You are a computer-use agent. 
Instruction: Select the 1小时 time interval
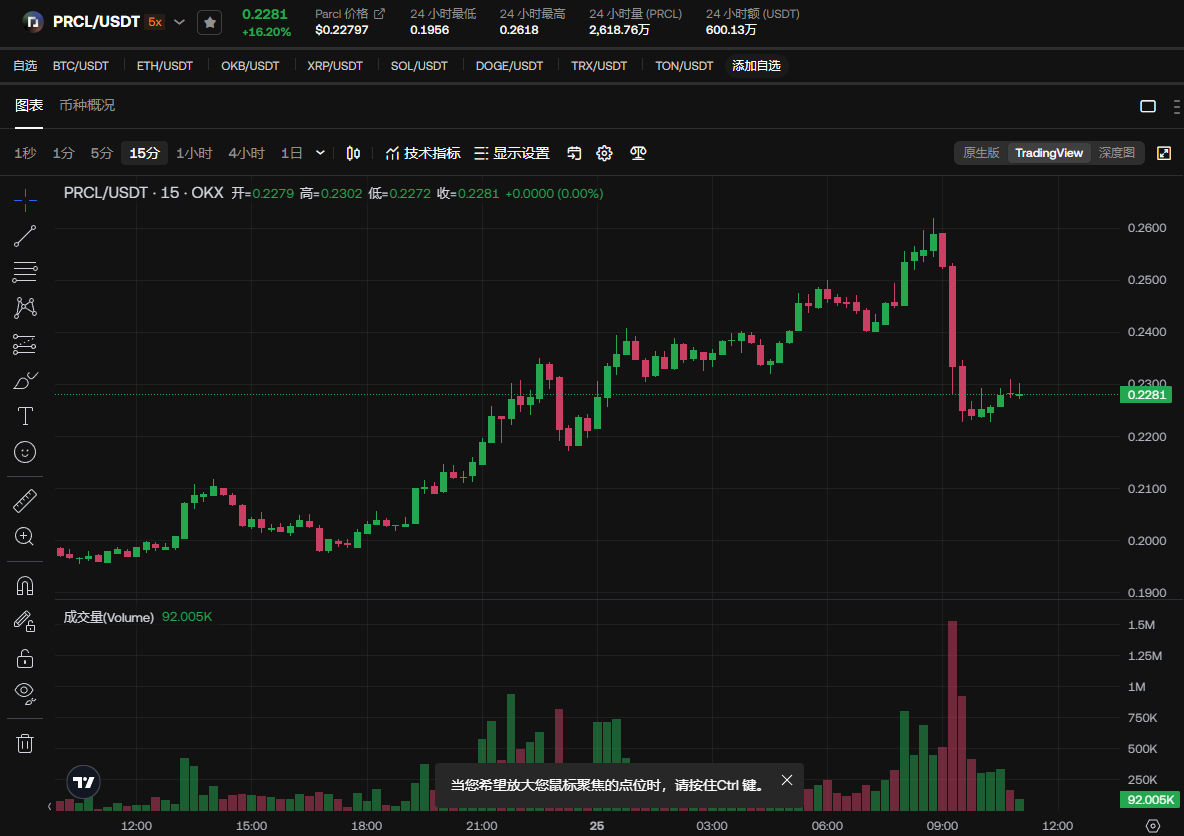pyautogui.click(x=194, y=153)
